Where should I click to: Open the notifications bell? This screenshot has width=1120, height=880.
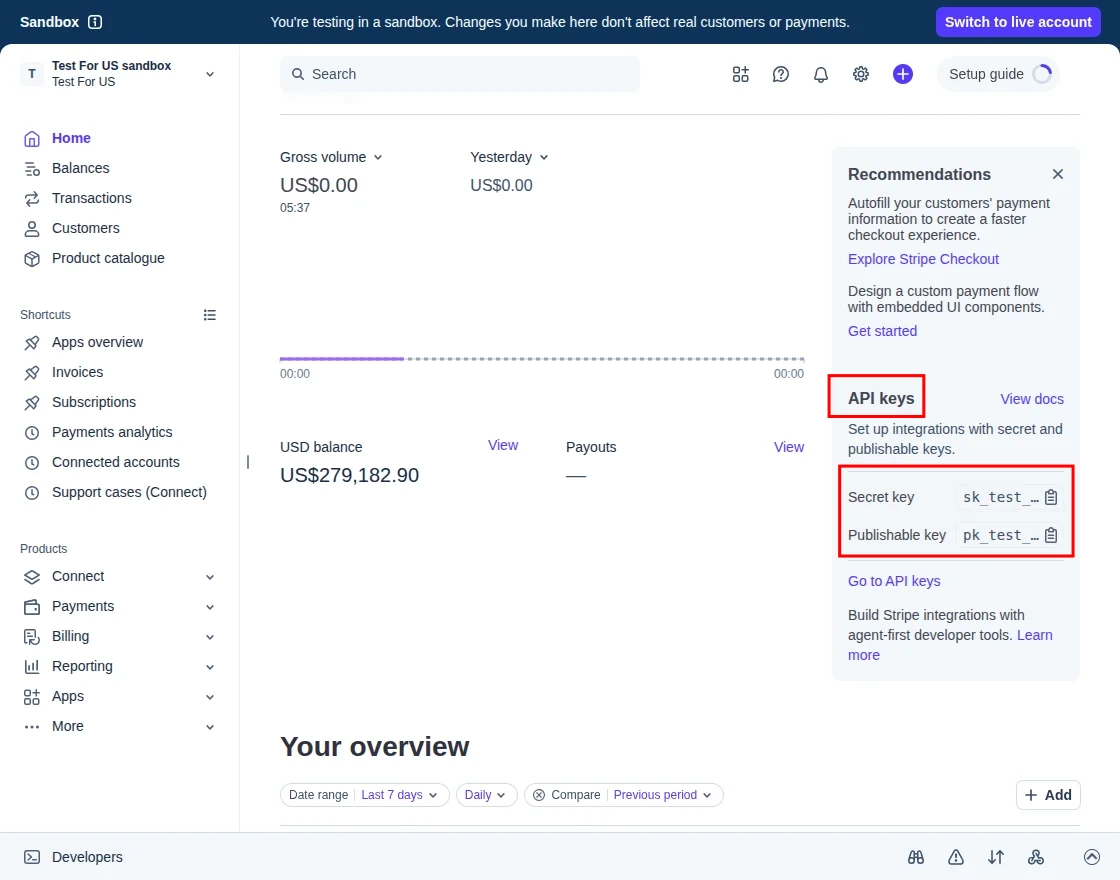click(x=821, y=74)
